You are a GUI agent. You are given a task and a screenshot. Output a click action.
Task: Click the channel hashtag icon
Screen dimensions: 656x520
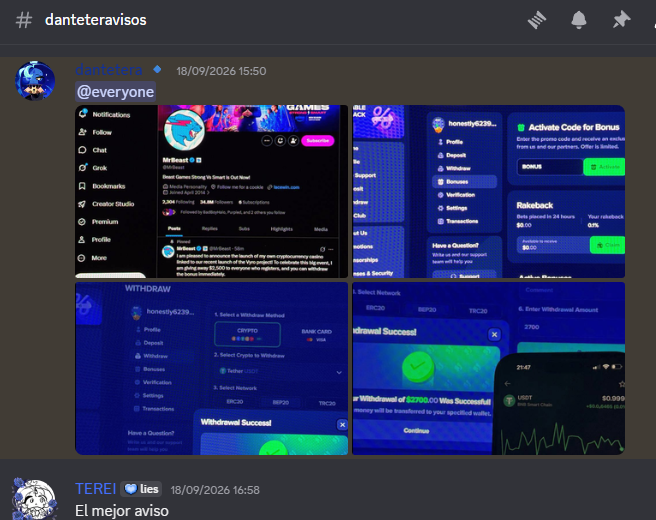(23, 20)
